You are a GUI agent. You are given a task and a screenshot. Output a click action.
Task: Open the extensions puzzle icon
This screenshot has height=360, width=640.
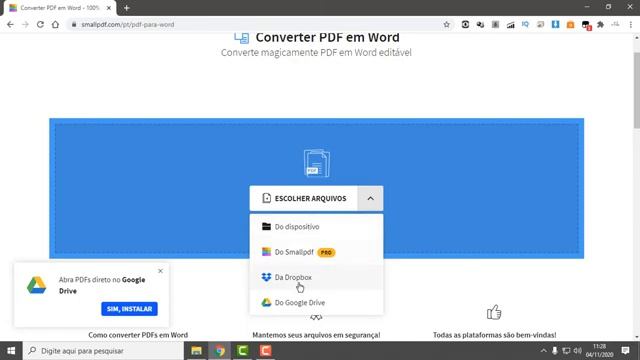click(x=600, y=24)
